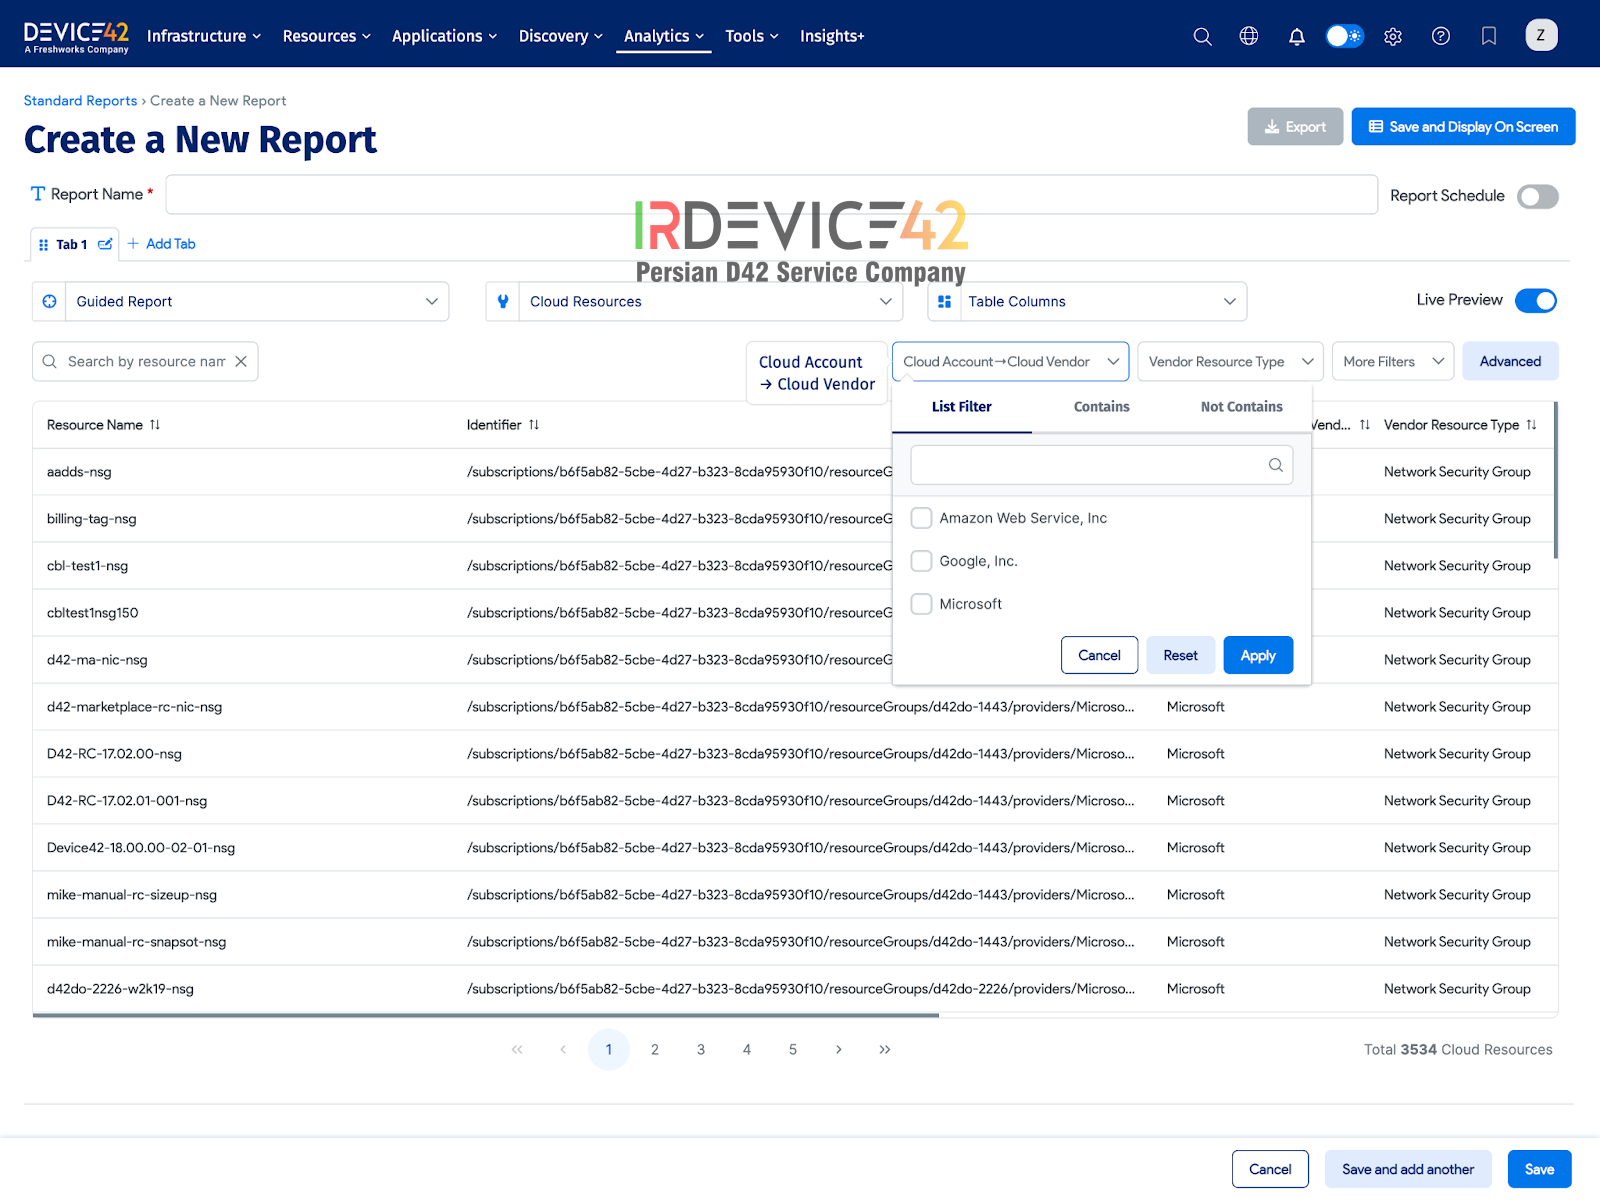The height and width of the screenshot is (1200, 1600).
Task: Open the Applications menu
Action: (x=444, y=36)
